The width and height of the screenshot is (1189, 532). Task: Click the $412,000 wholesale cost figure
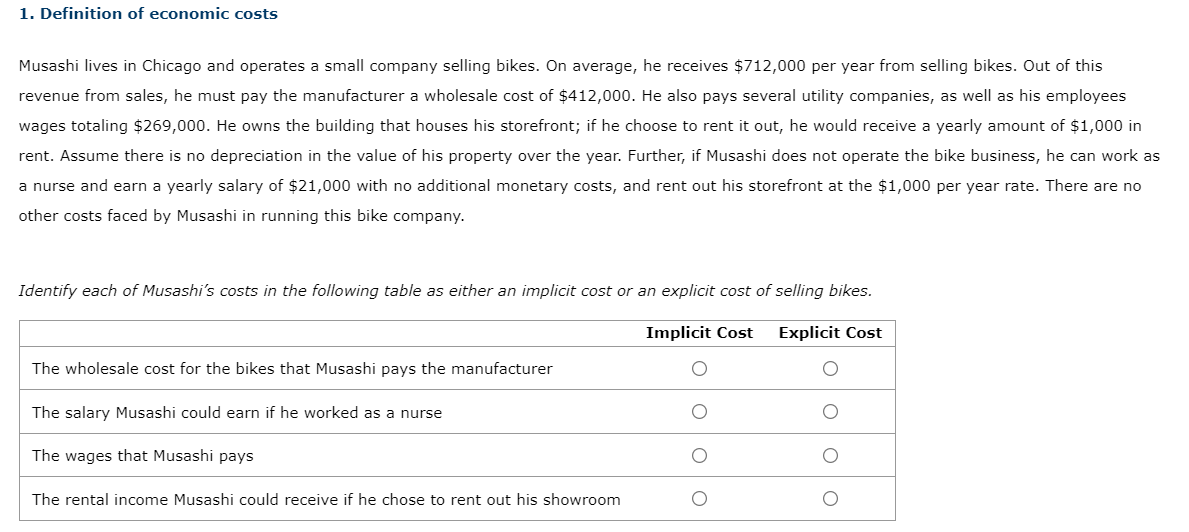[597, 96]
